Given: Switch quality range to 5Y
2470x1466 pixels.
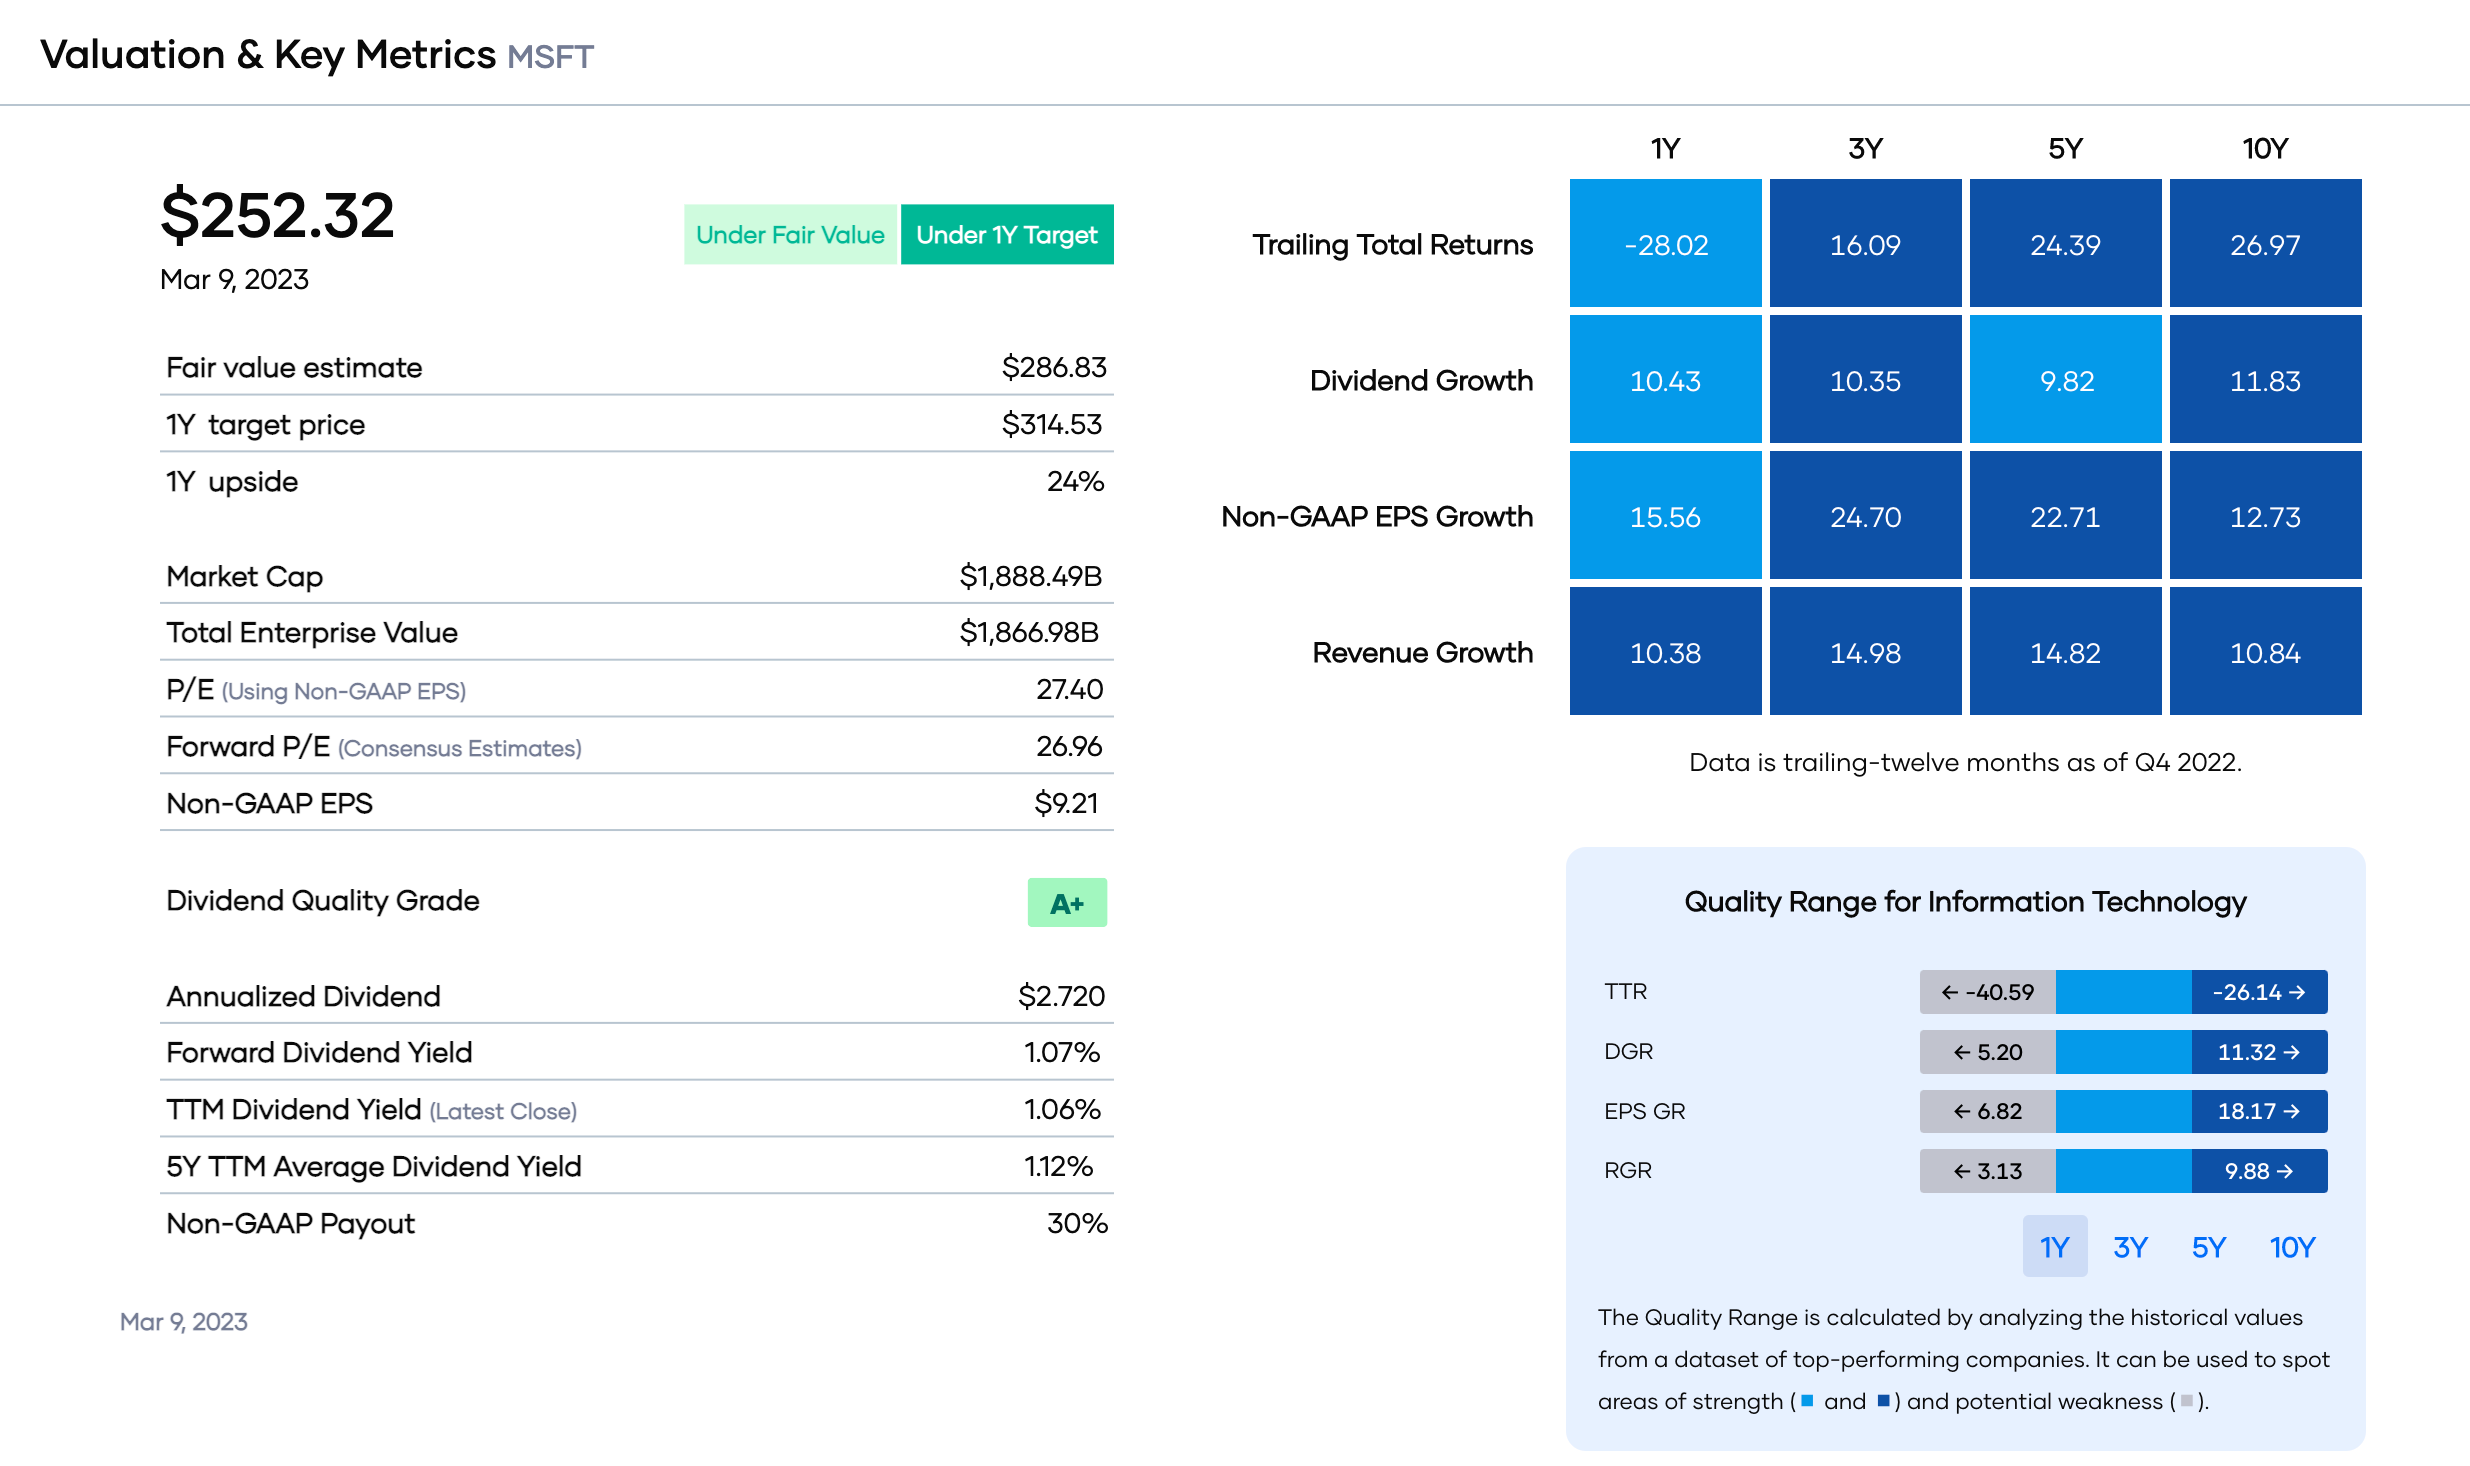Looking at the screenshot, I should (x=2208, y=1247).
